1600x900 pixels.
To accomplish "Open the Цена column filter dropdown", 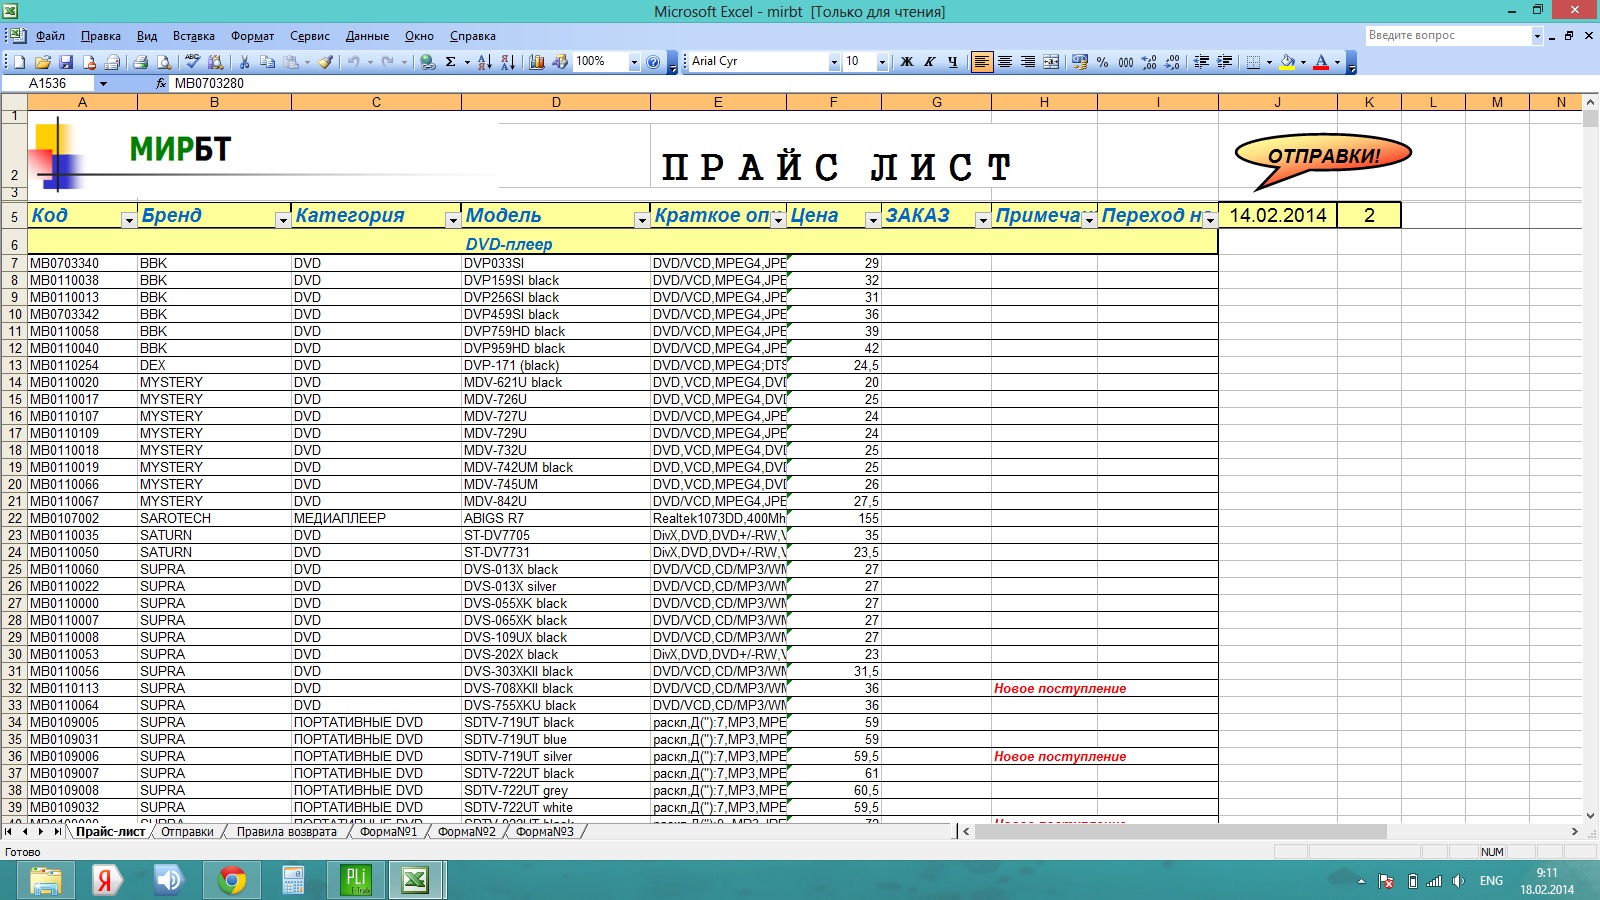I will tap(872, 220).
